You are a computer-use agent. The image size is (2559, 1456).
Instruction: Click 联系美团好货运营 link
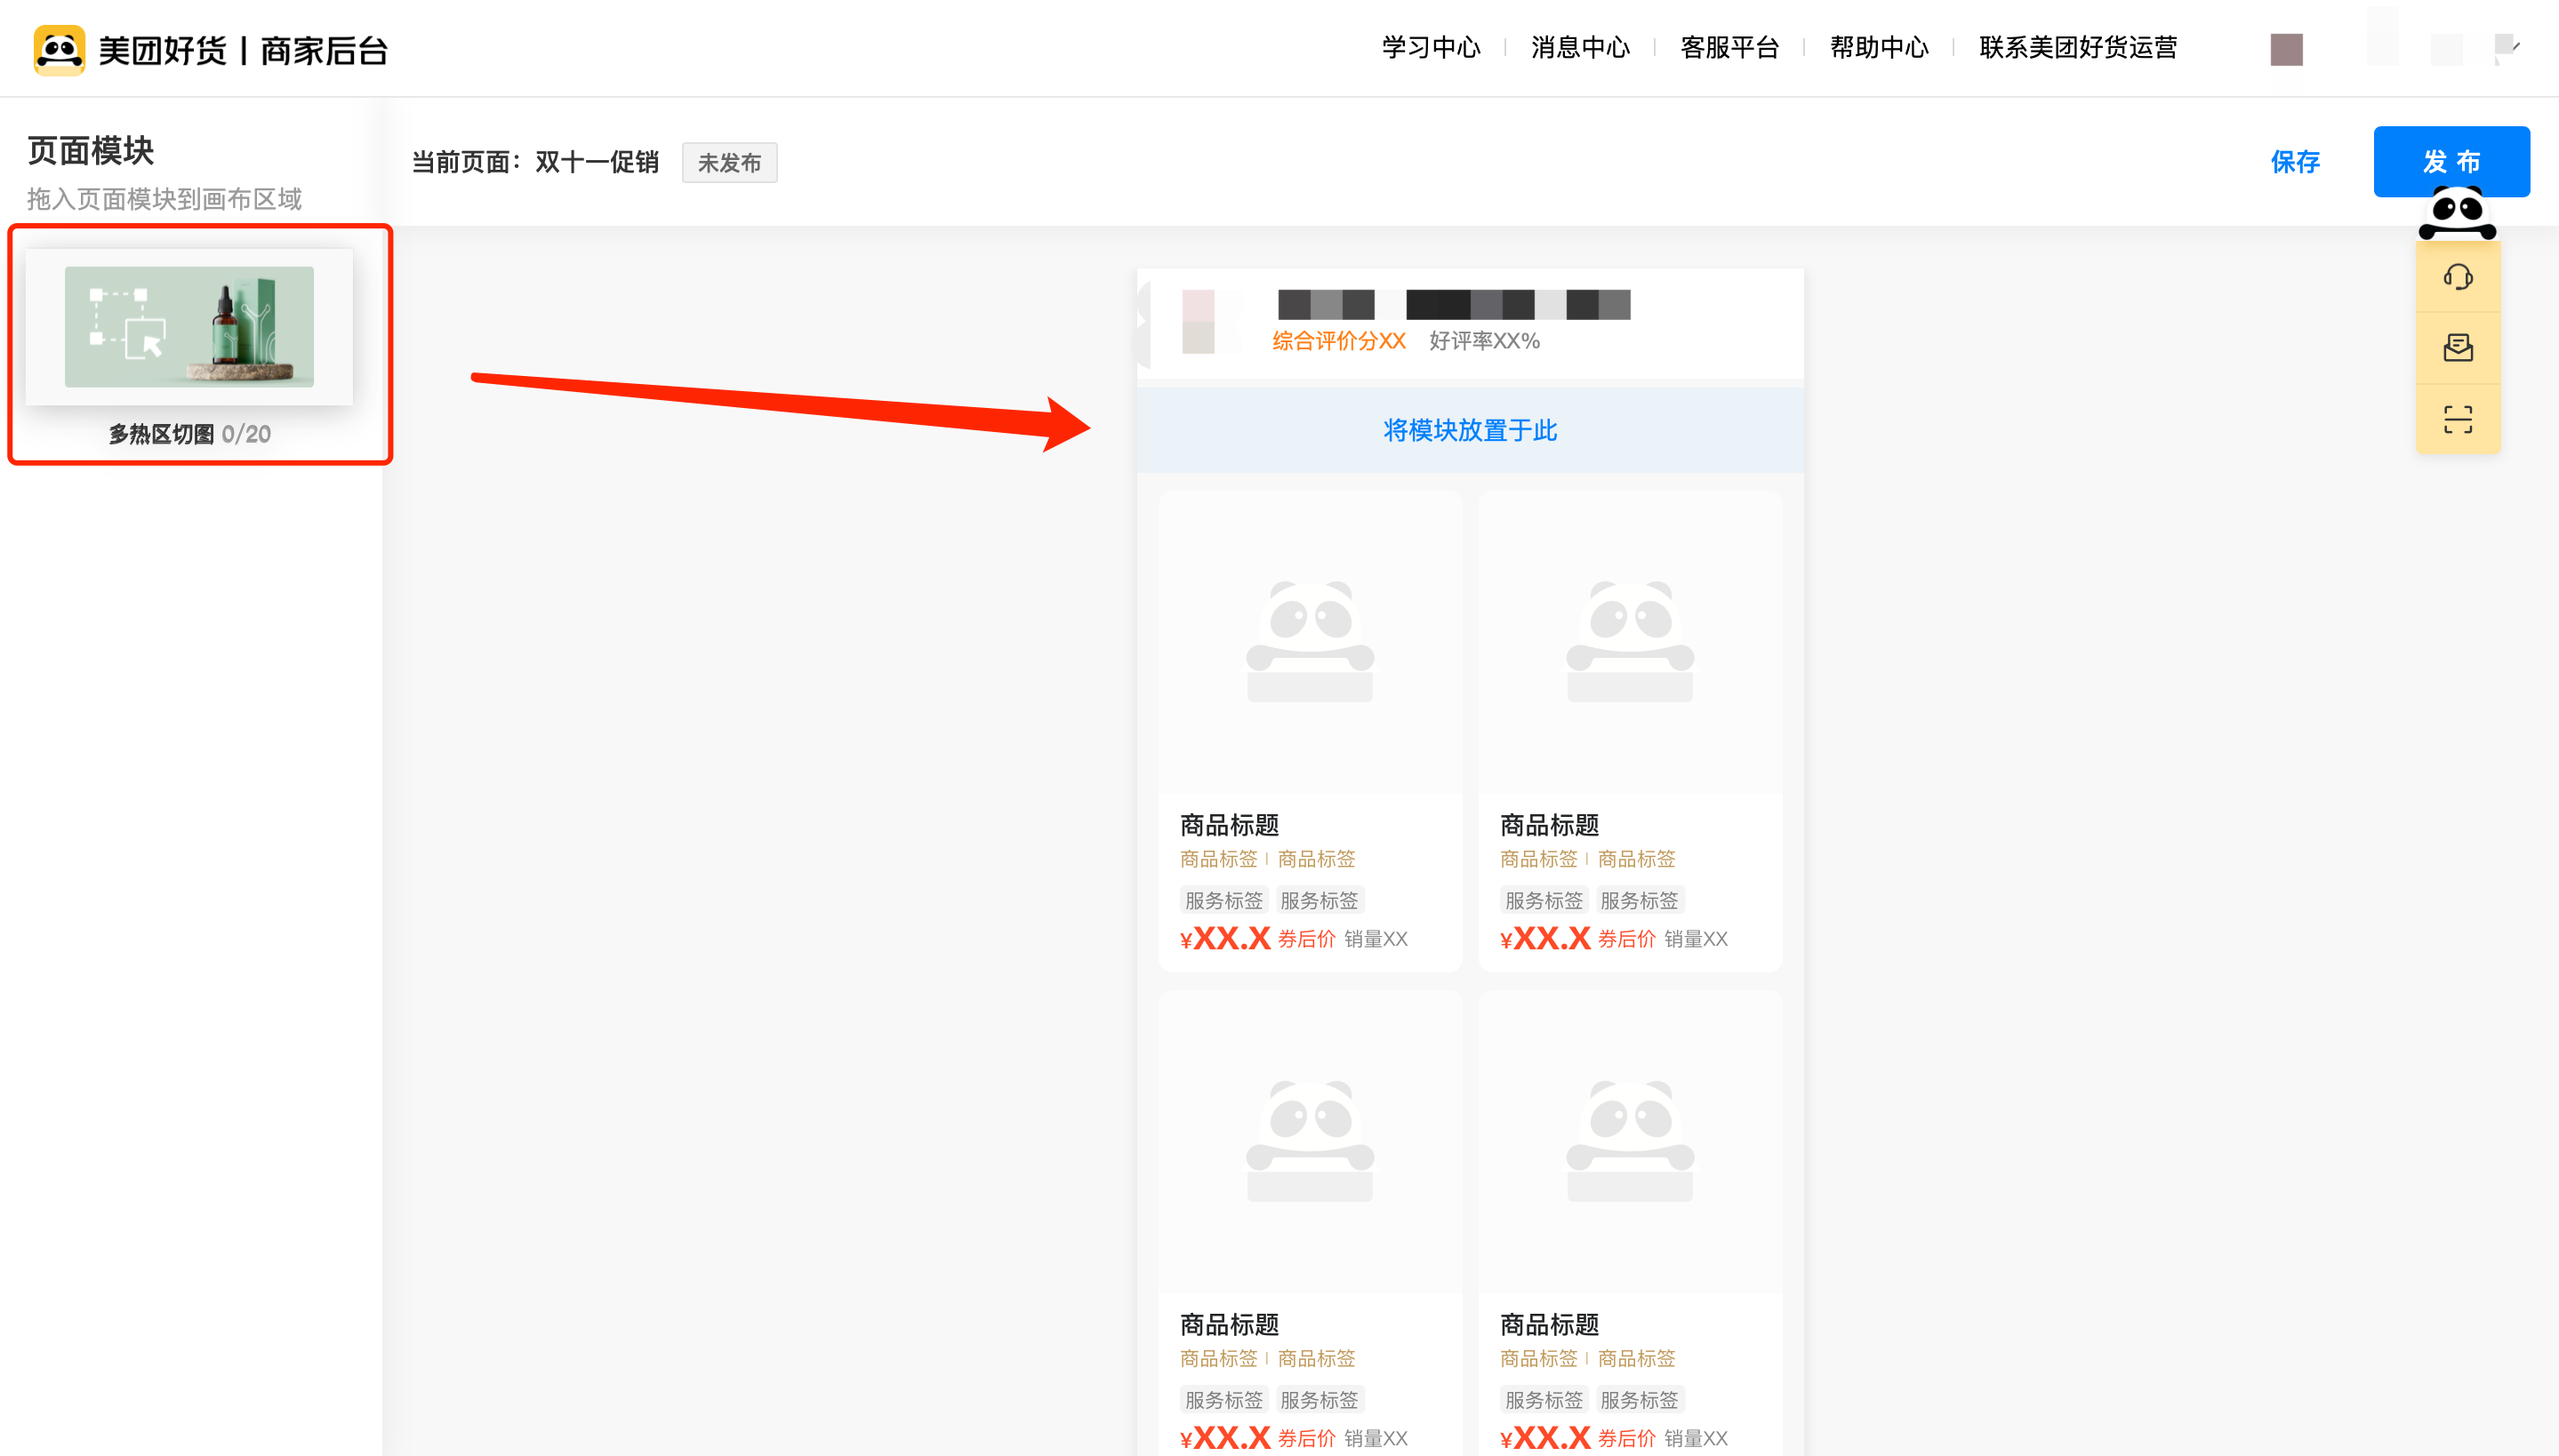coord(2077,48)
